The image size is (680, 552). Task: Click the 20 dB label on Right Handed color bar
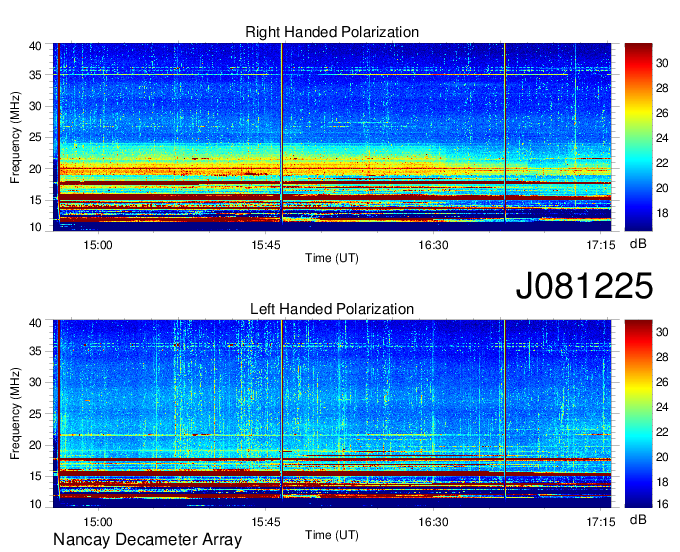pos(662,188)
